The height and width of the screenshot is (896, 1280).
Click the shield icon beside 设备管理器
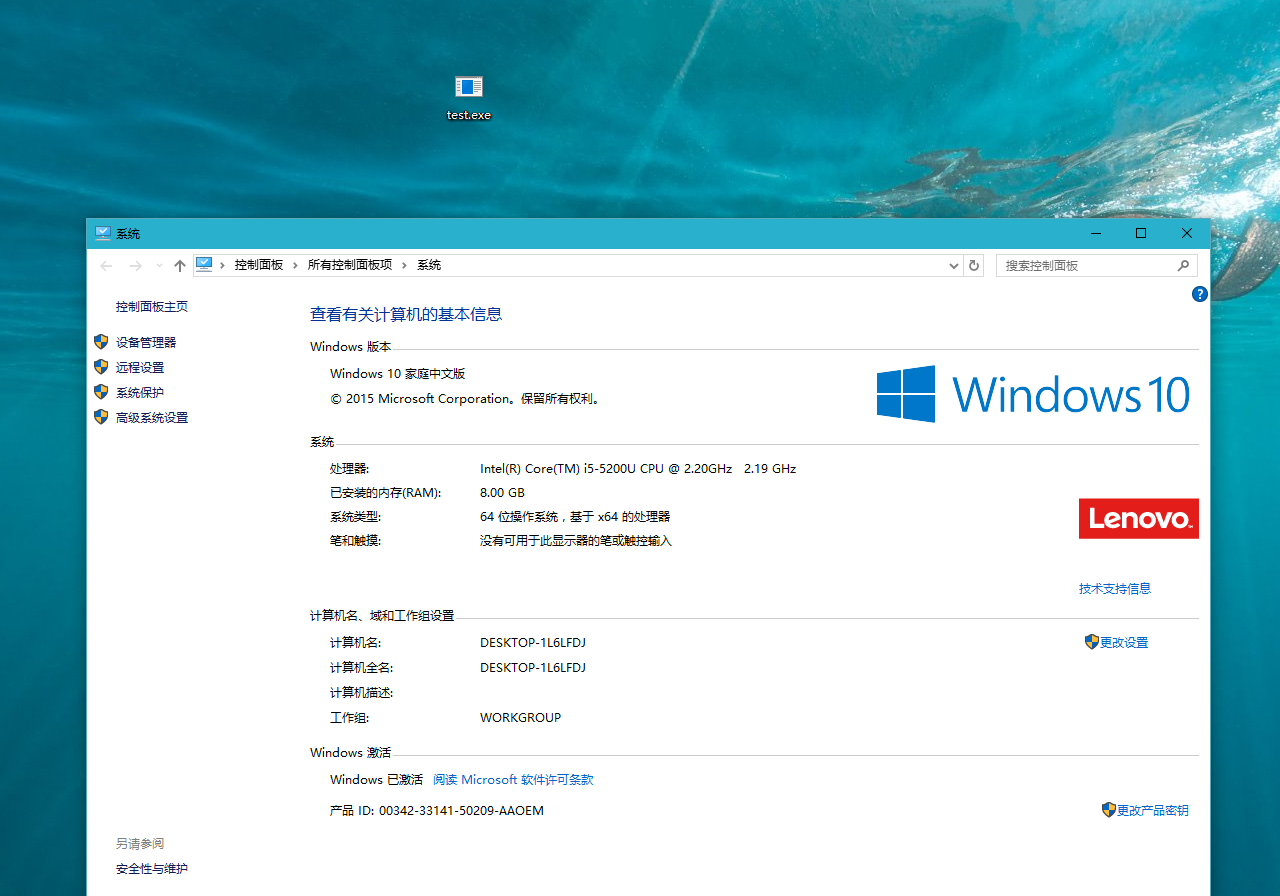coord(101,342)
